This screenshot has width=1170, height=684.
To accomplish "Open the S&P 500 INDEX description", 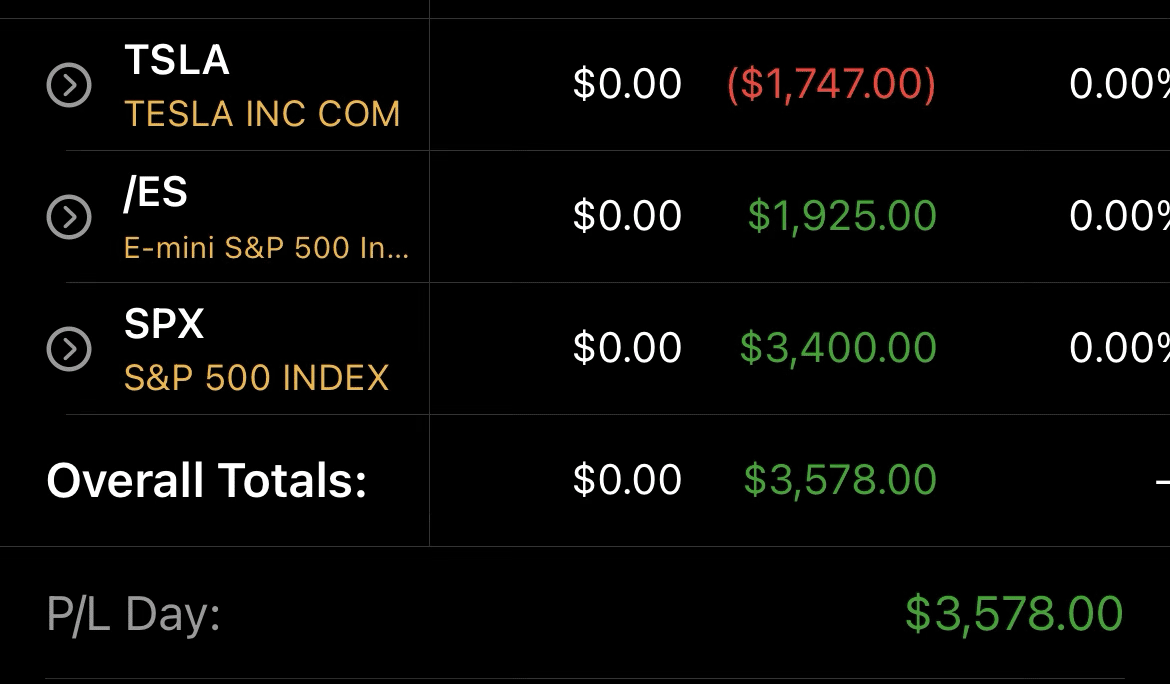I will (x=256, y=378).
